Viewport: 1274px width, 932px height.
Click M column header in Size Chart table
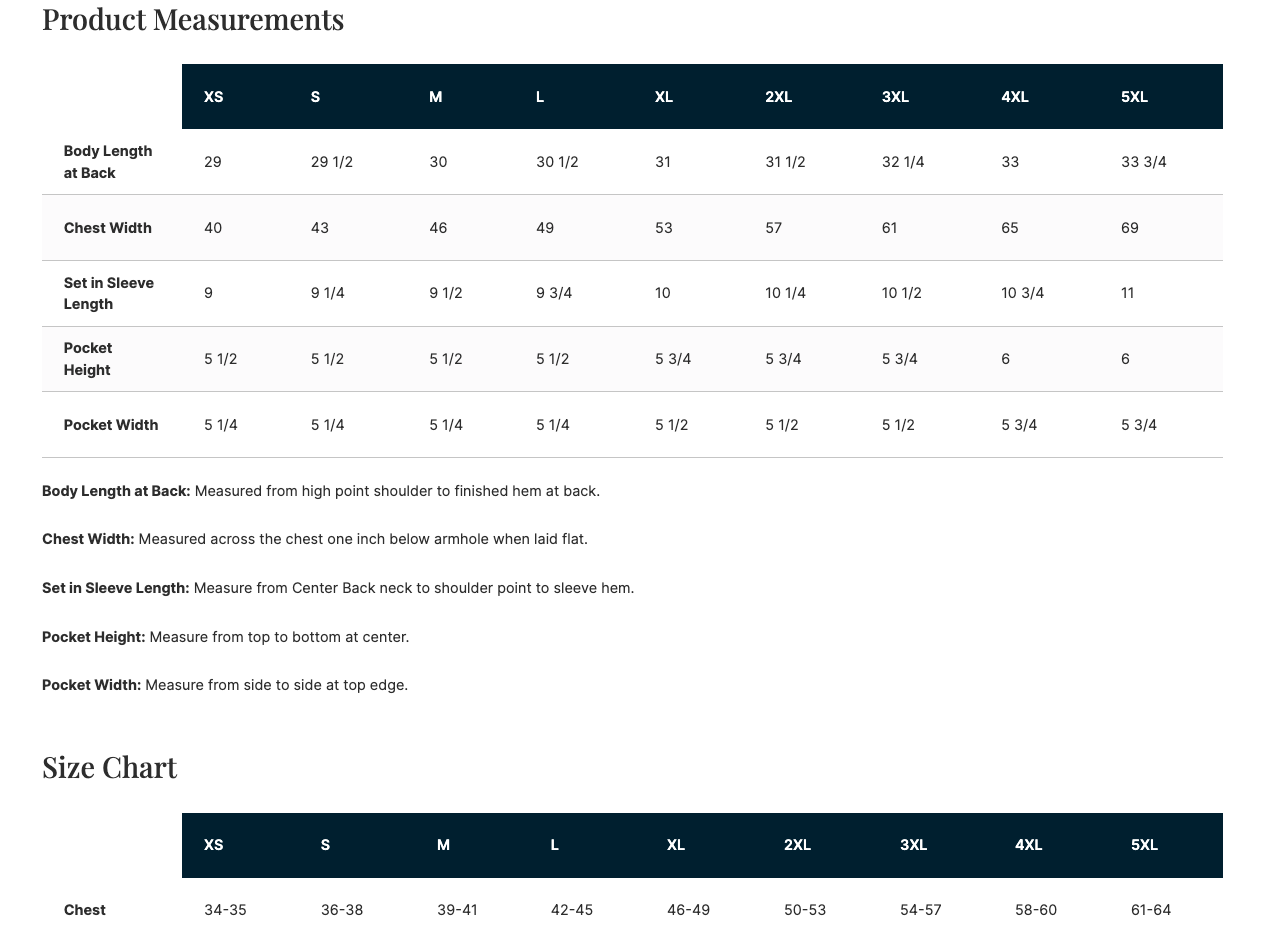pyautogui.click(x=443, y=845)
